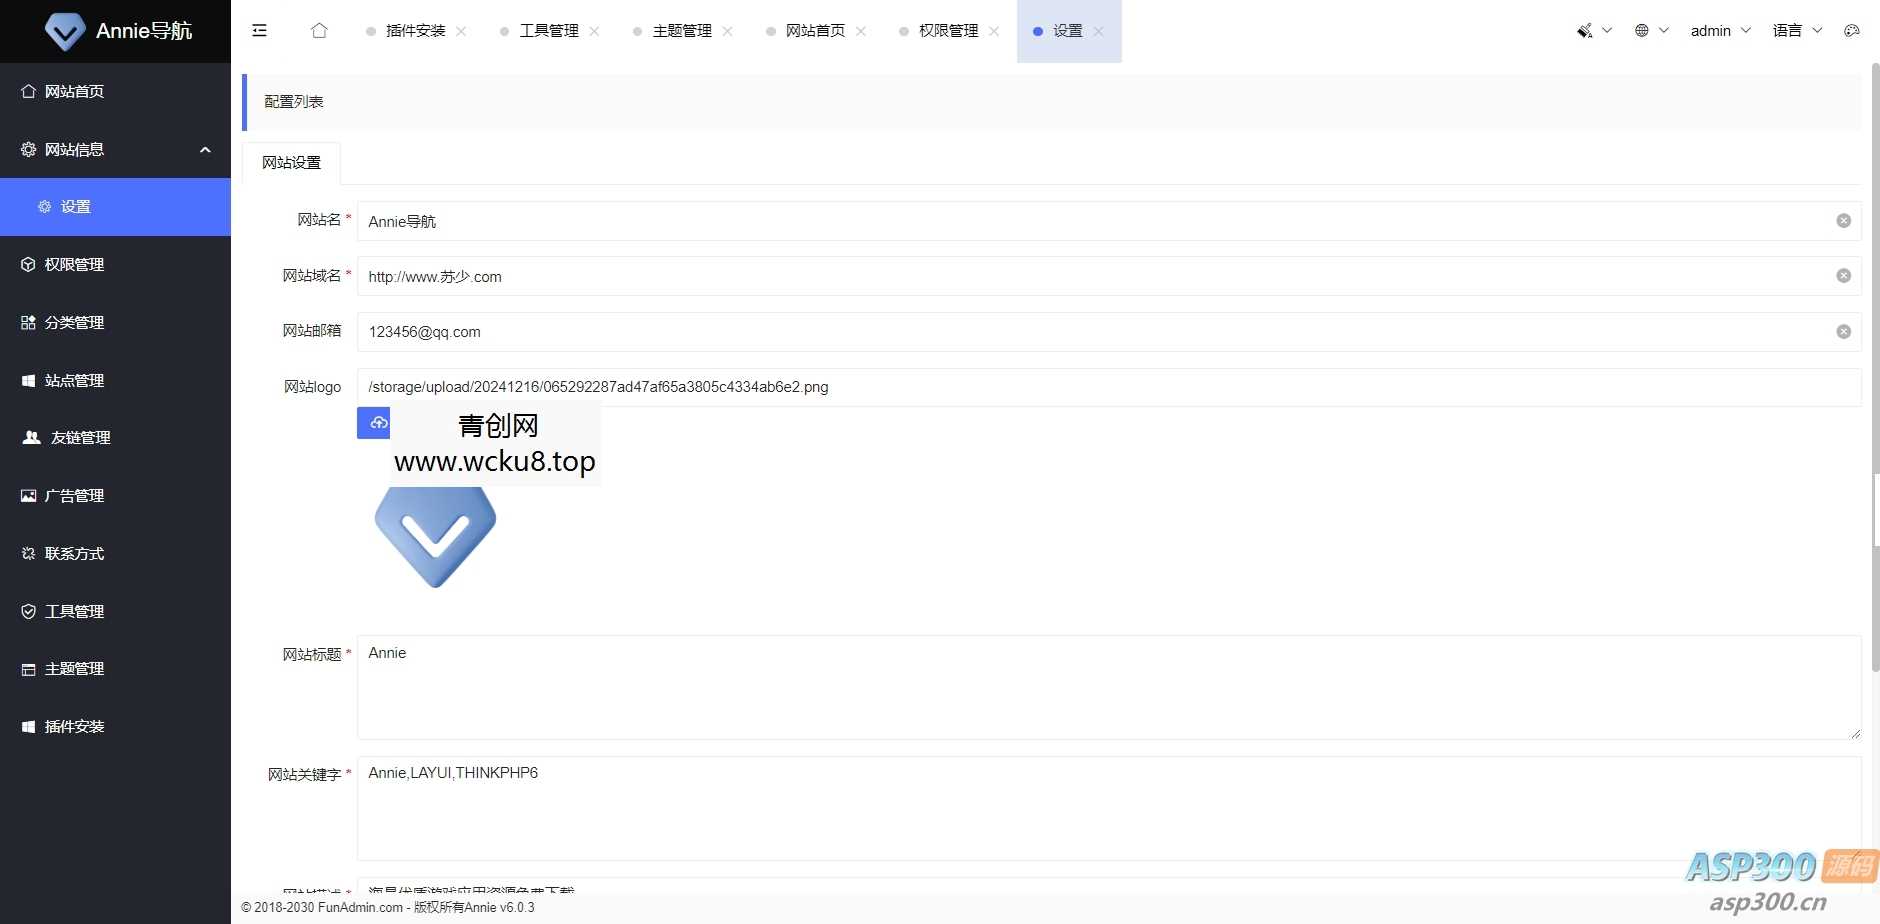The height and width of the screenshot is (924, 1880).
Task: Clear the 网站名 input field
Action: [x=1843, y=221]
